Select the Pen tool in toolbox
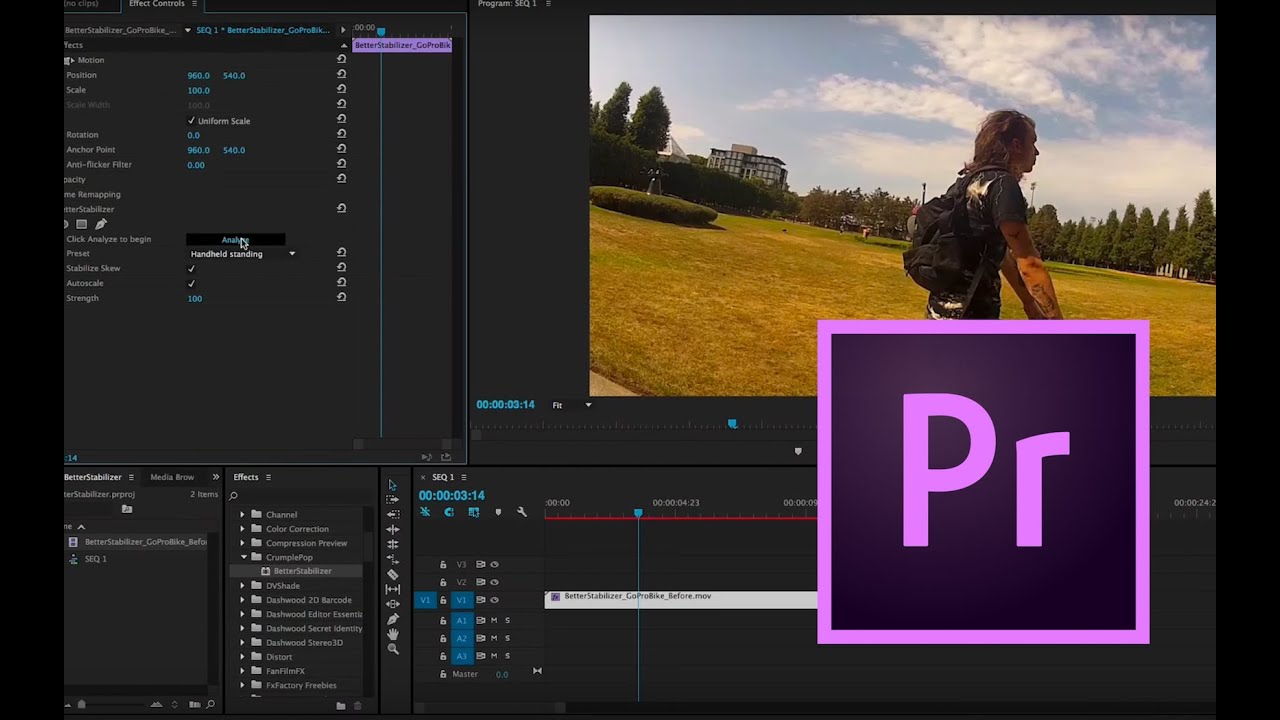Screen dimensions: 1280x720 pyautogui.click(x=392, y=619)
